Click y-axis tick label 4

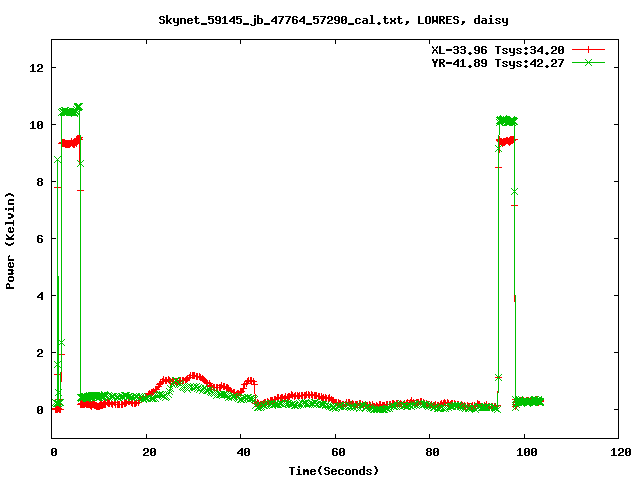[40, 296]
